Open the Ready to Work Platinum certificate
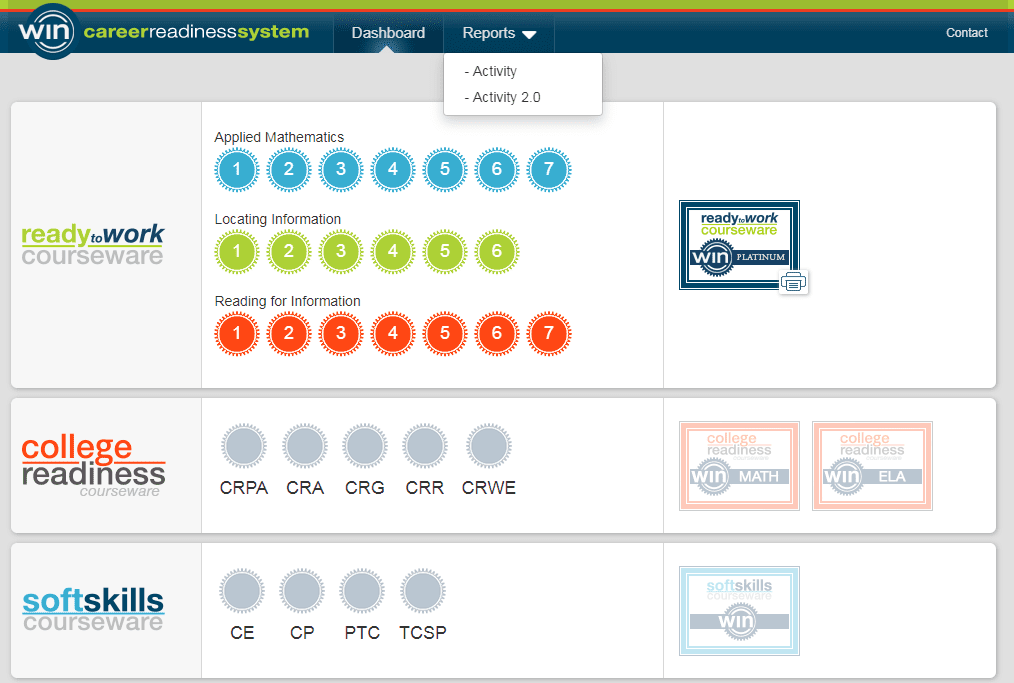 click(738, 244)
